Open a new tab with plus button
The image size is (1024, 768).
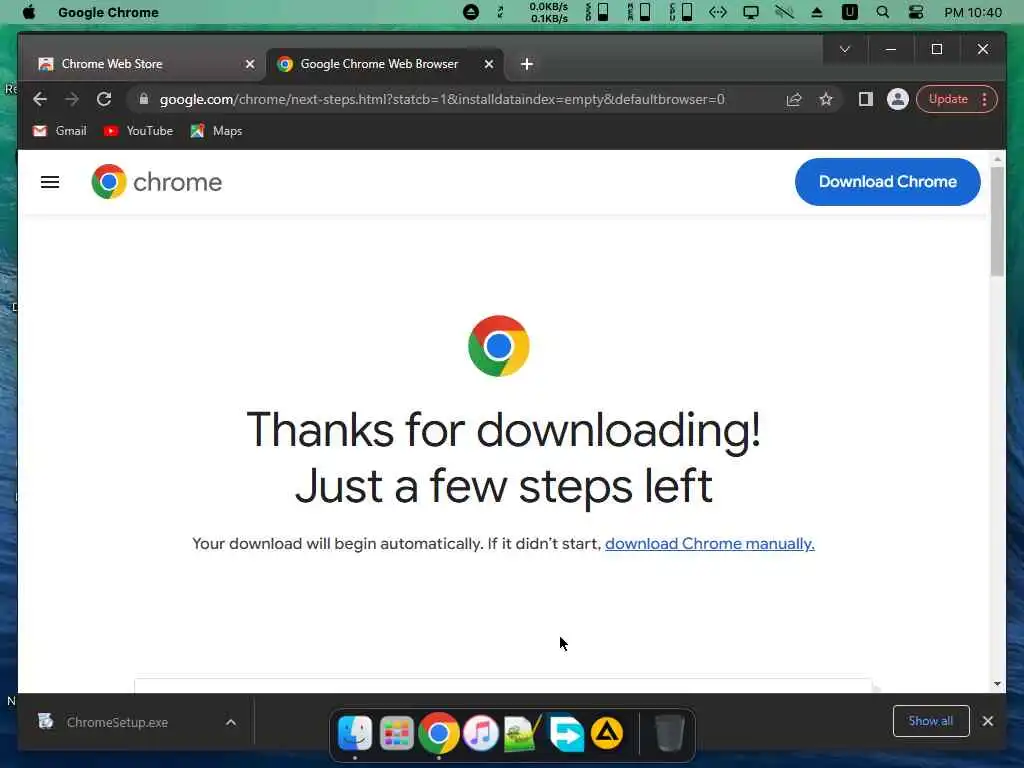[527, 64]
